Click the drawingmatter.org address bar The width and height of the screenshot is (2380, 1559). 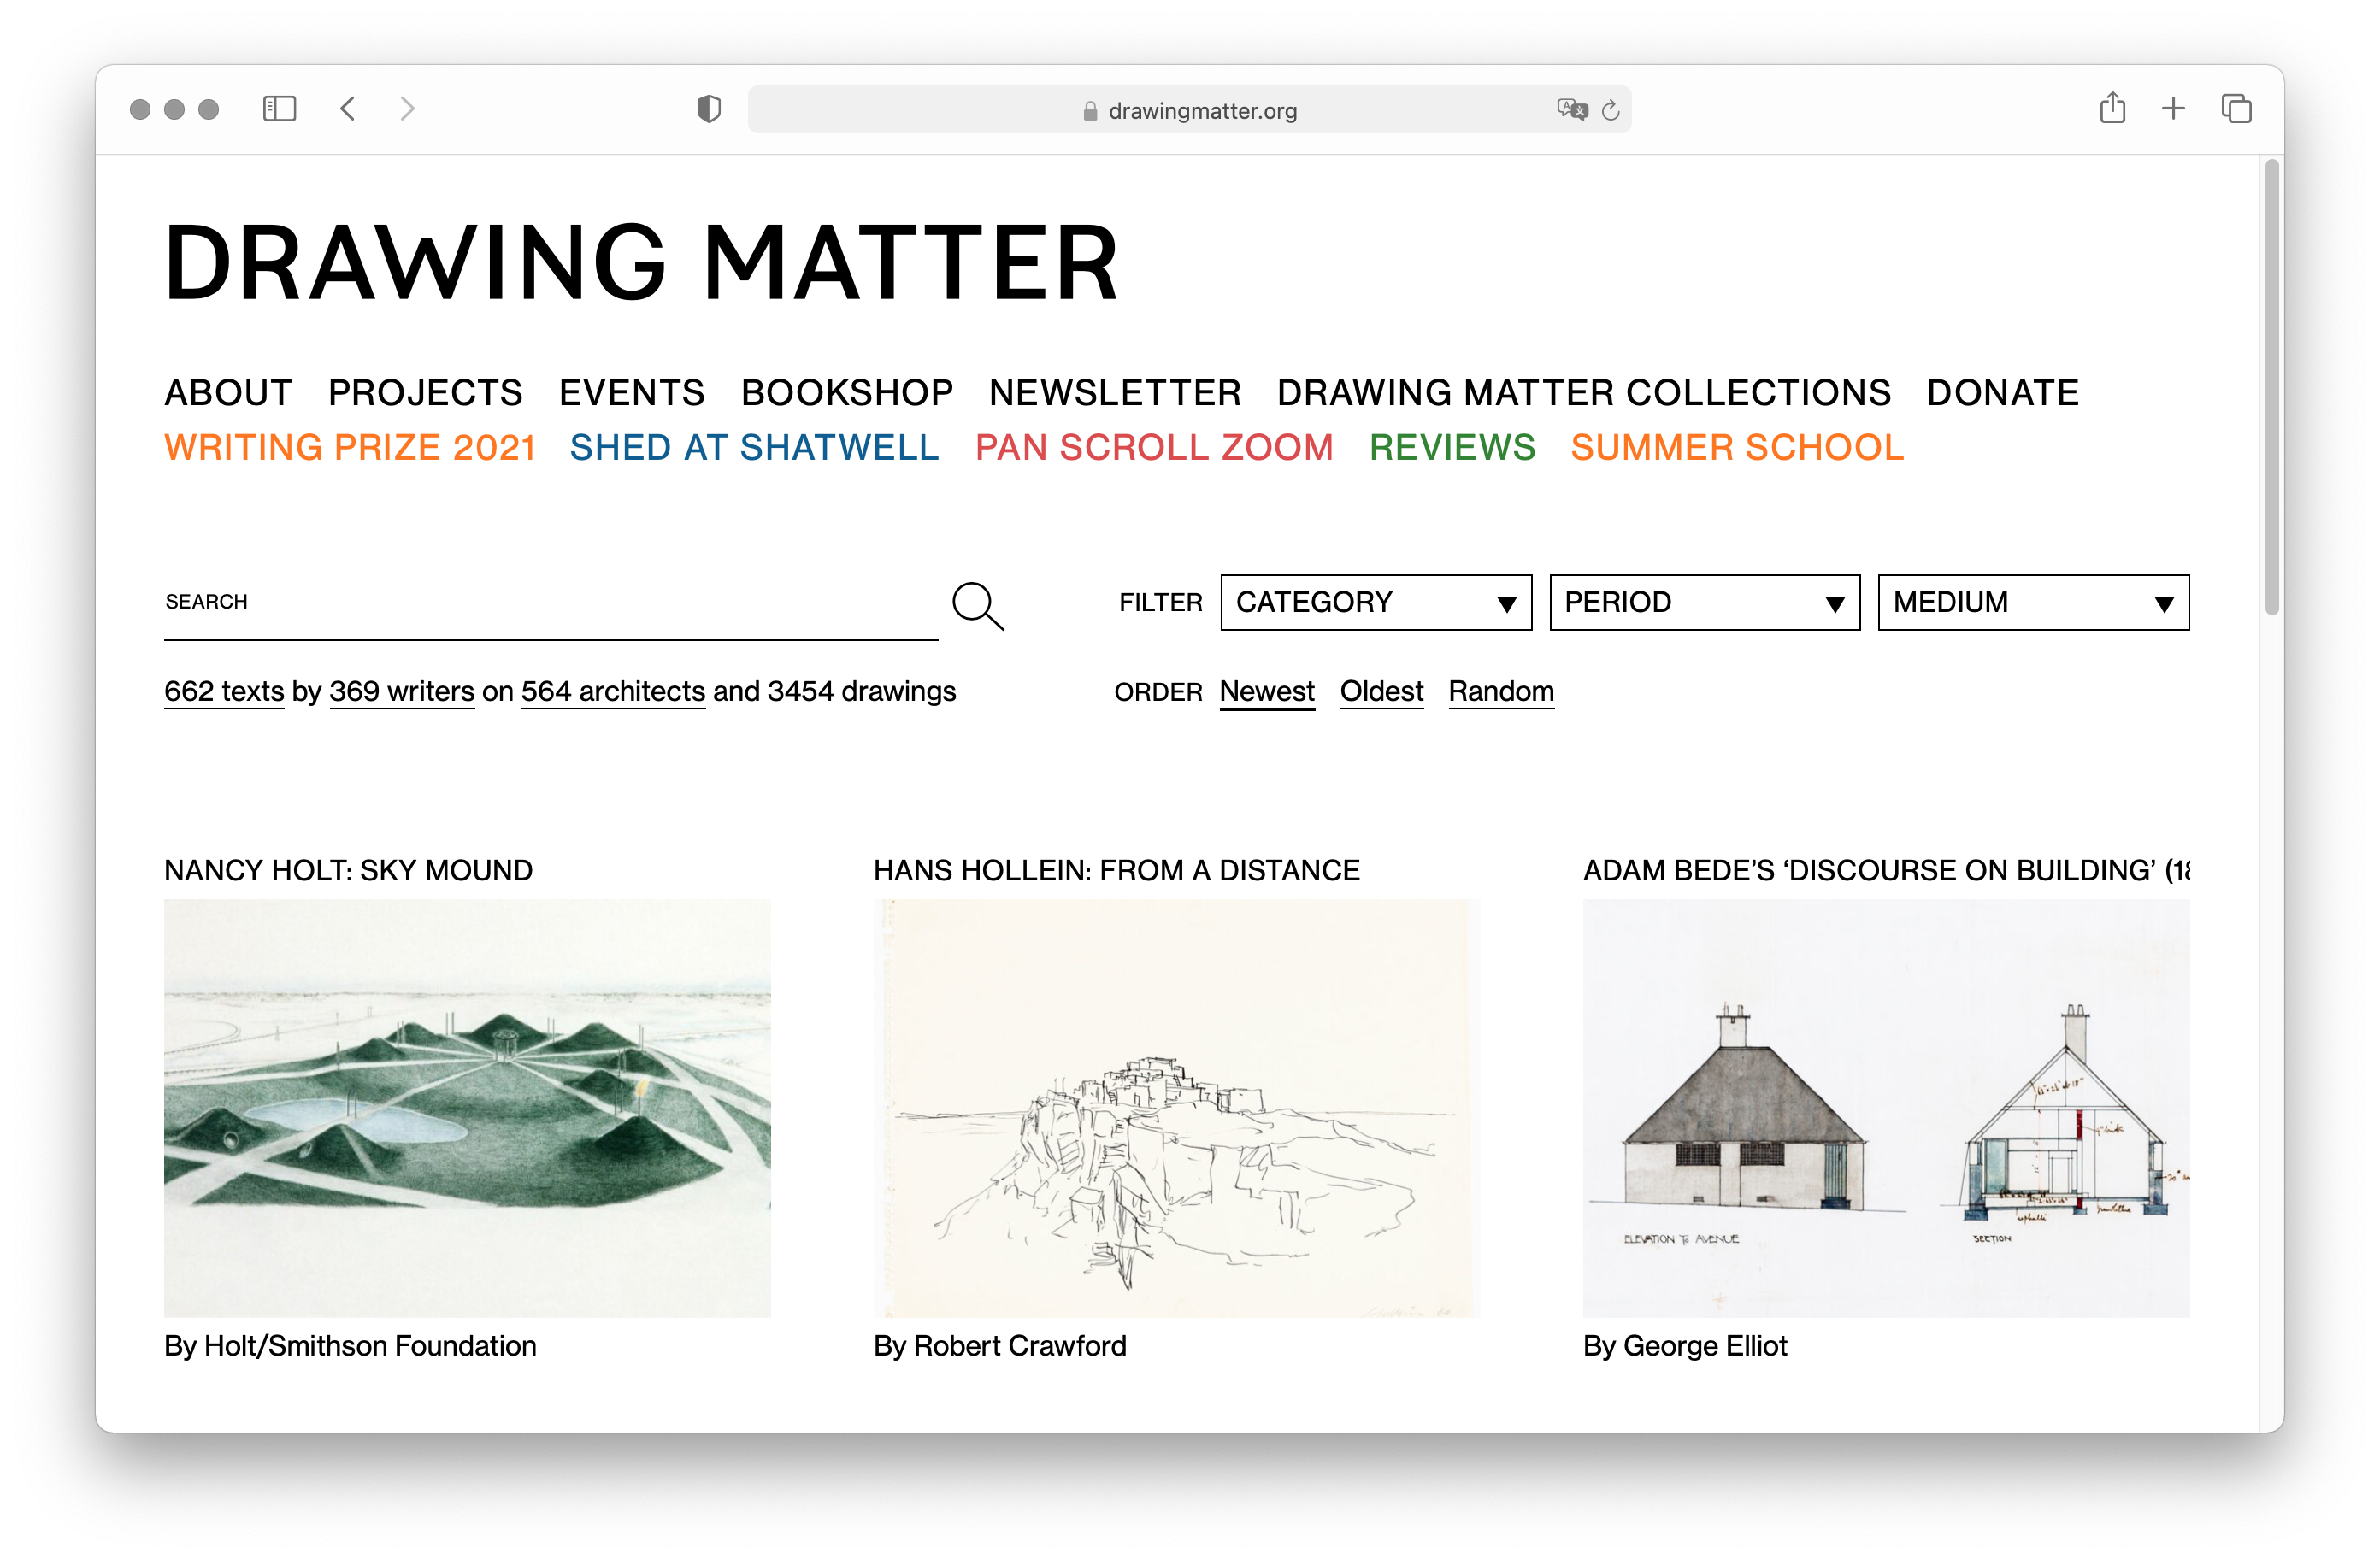1189,110
